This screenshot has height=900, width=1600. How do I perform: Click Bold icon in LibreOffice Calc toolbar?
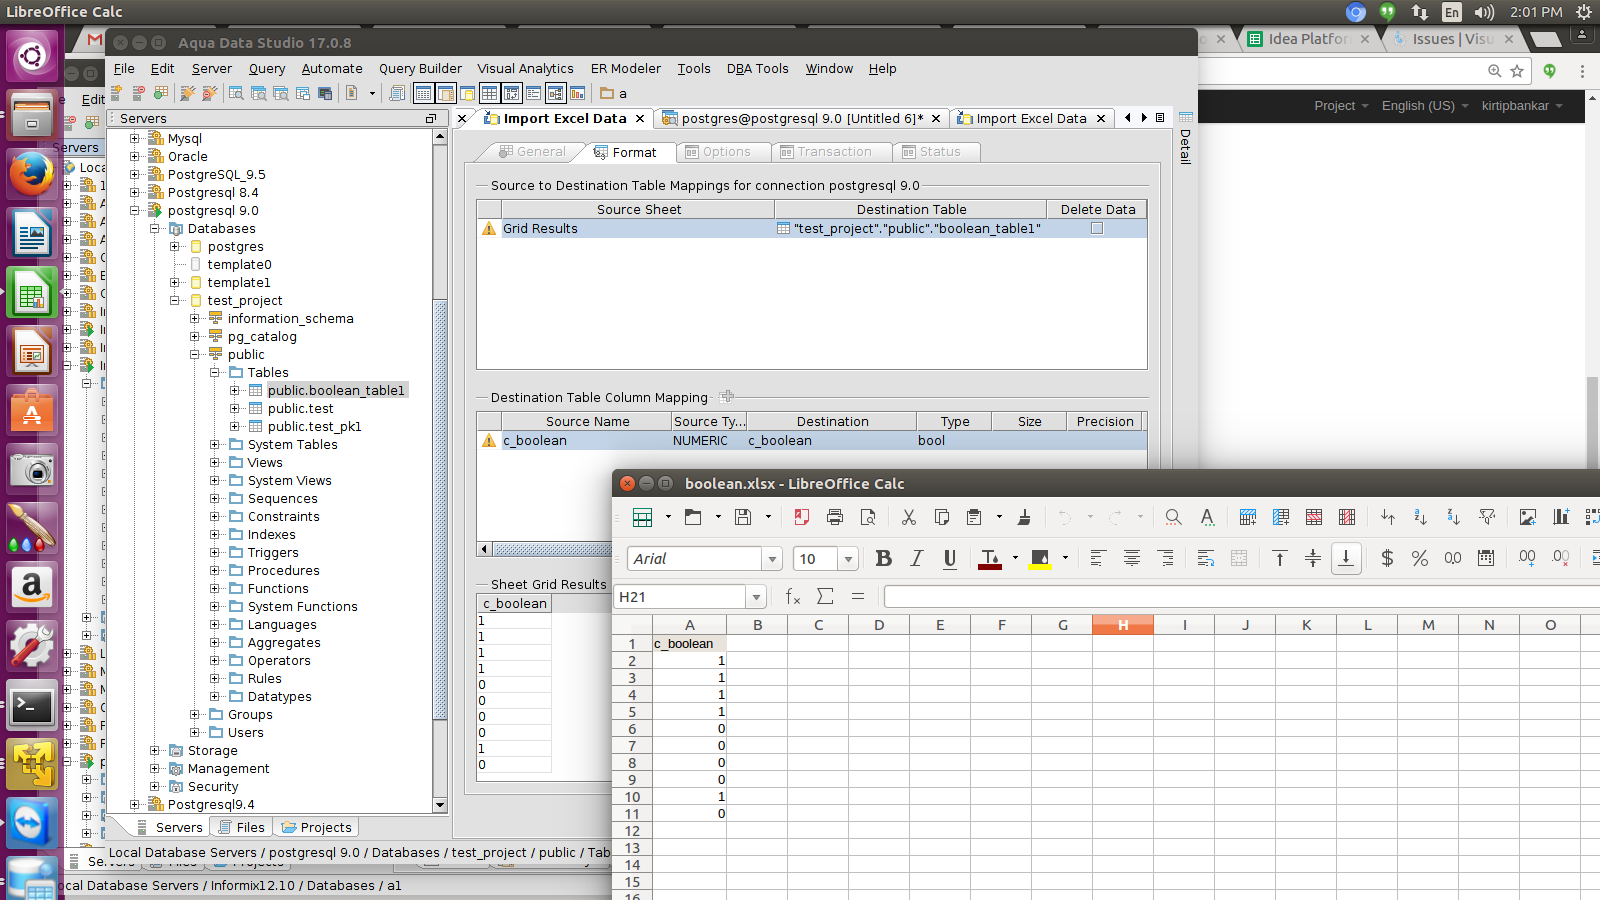point(883,558)
